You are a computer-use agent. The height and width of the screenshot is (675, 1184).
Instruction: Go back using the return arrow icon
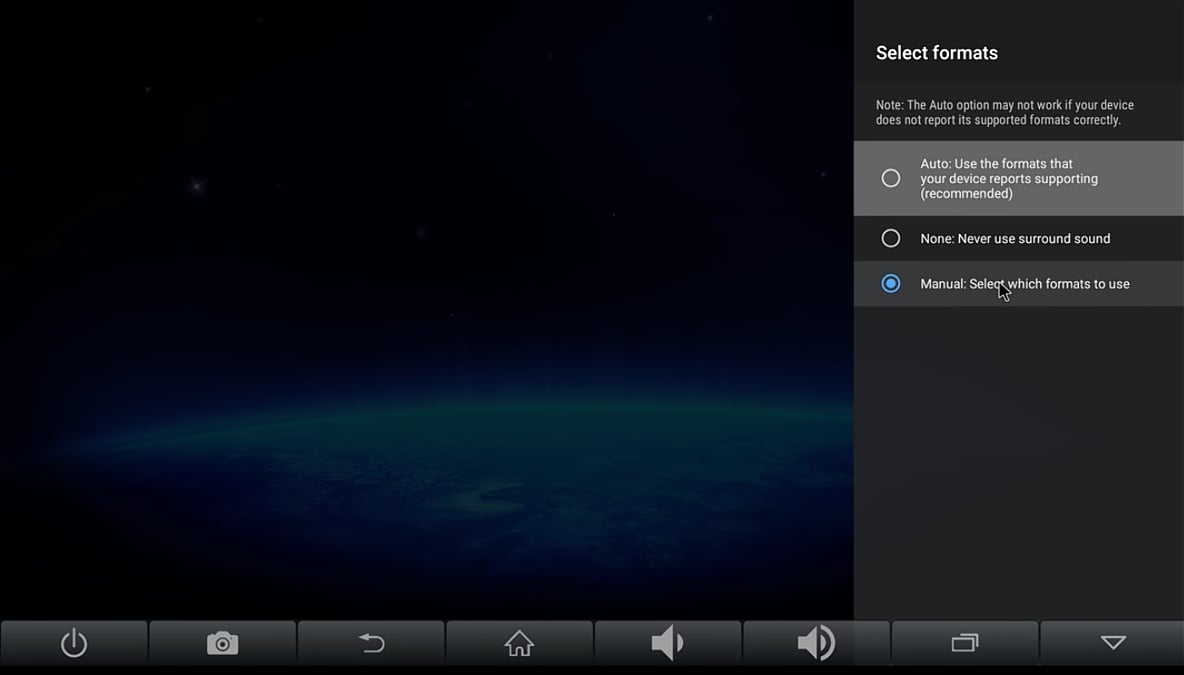click(371, 643)
